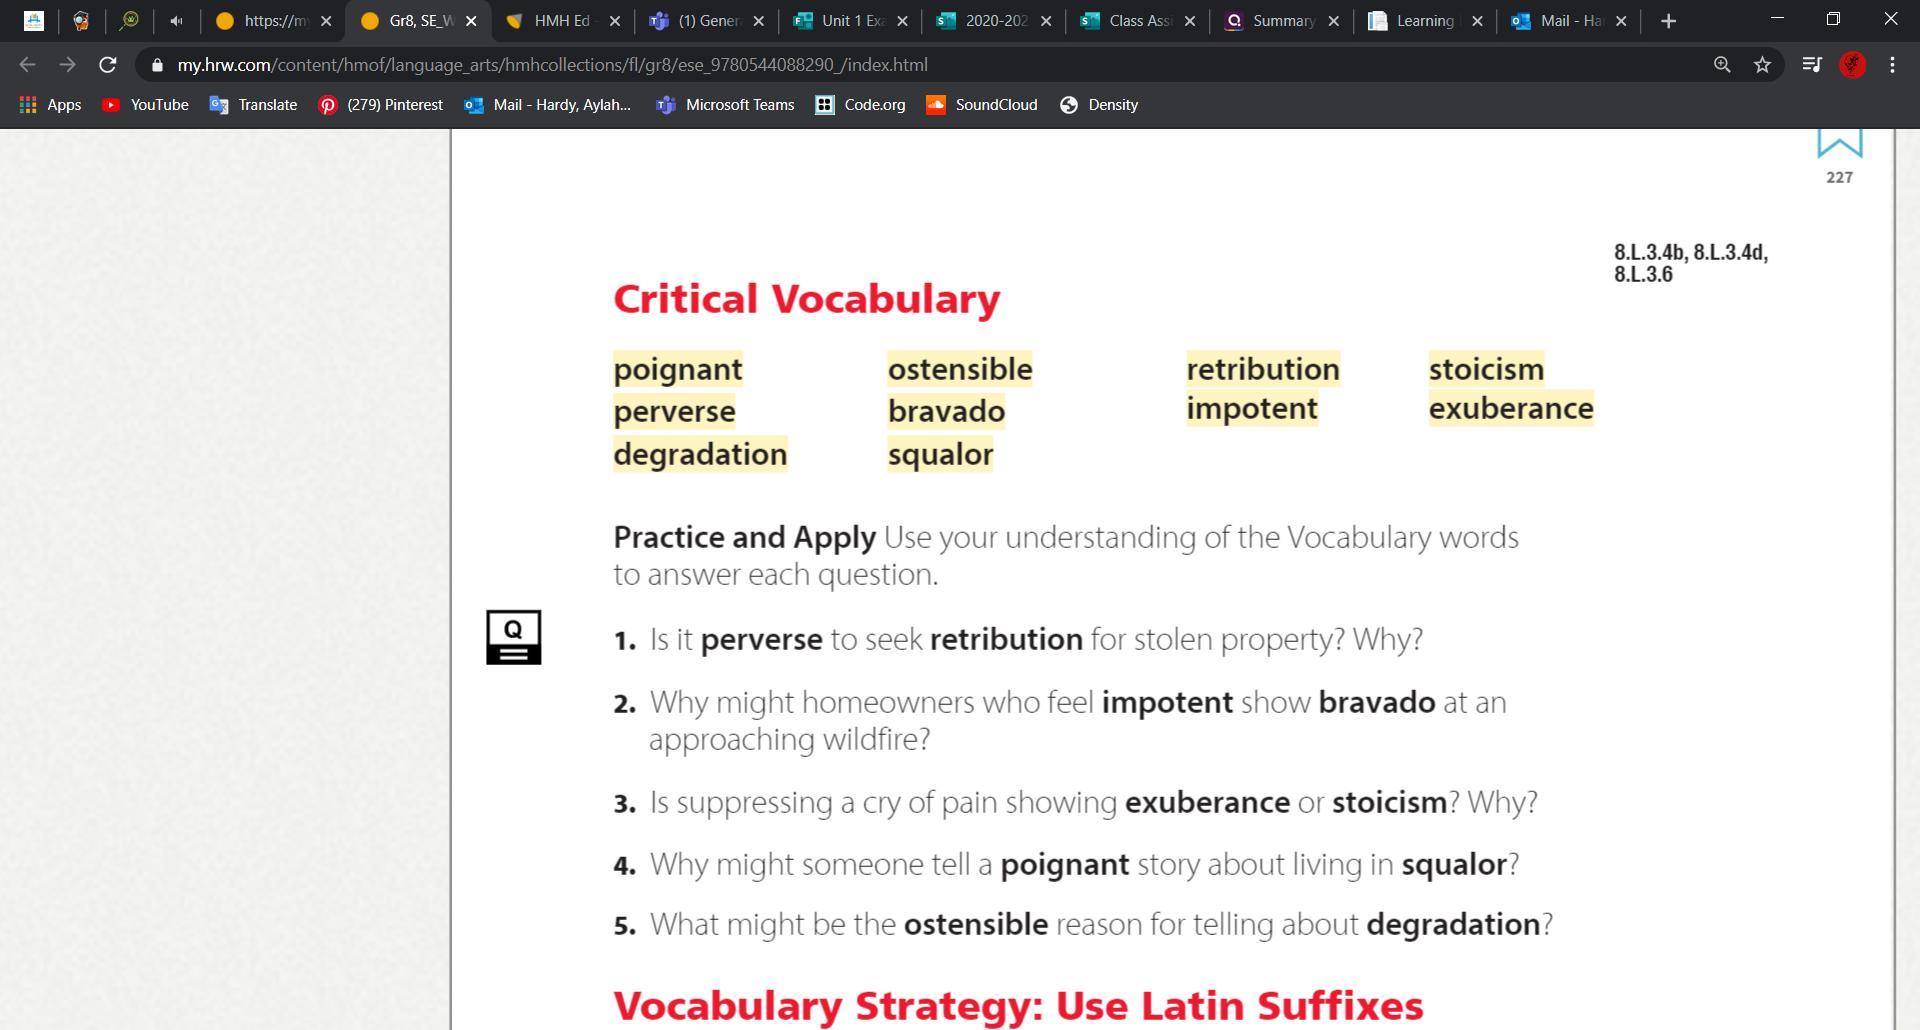
Task: Close the Summary tab
Action: tap(1333, 21)
